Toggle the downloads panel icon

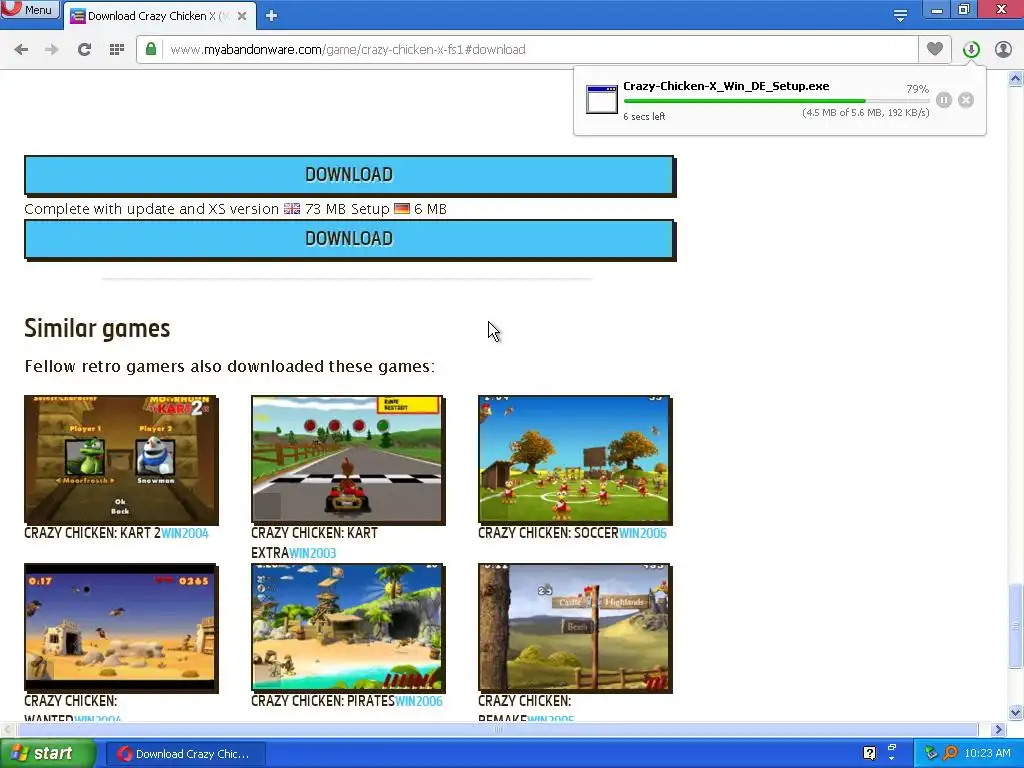(971, 50)
